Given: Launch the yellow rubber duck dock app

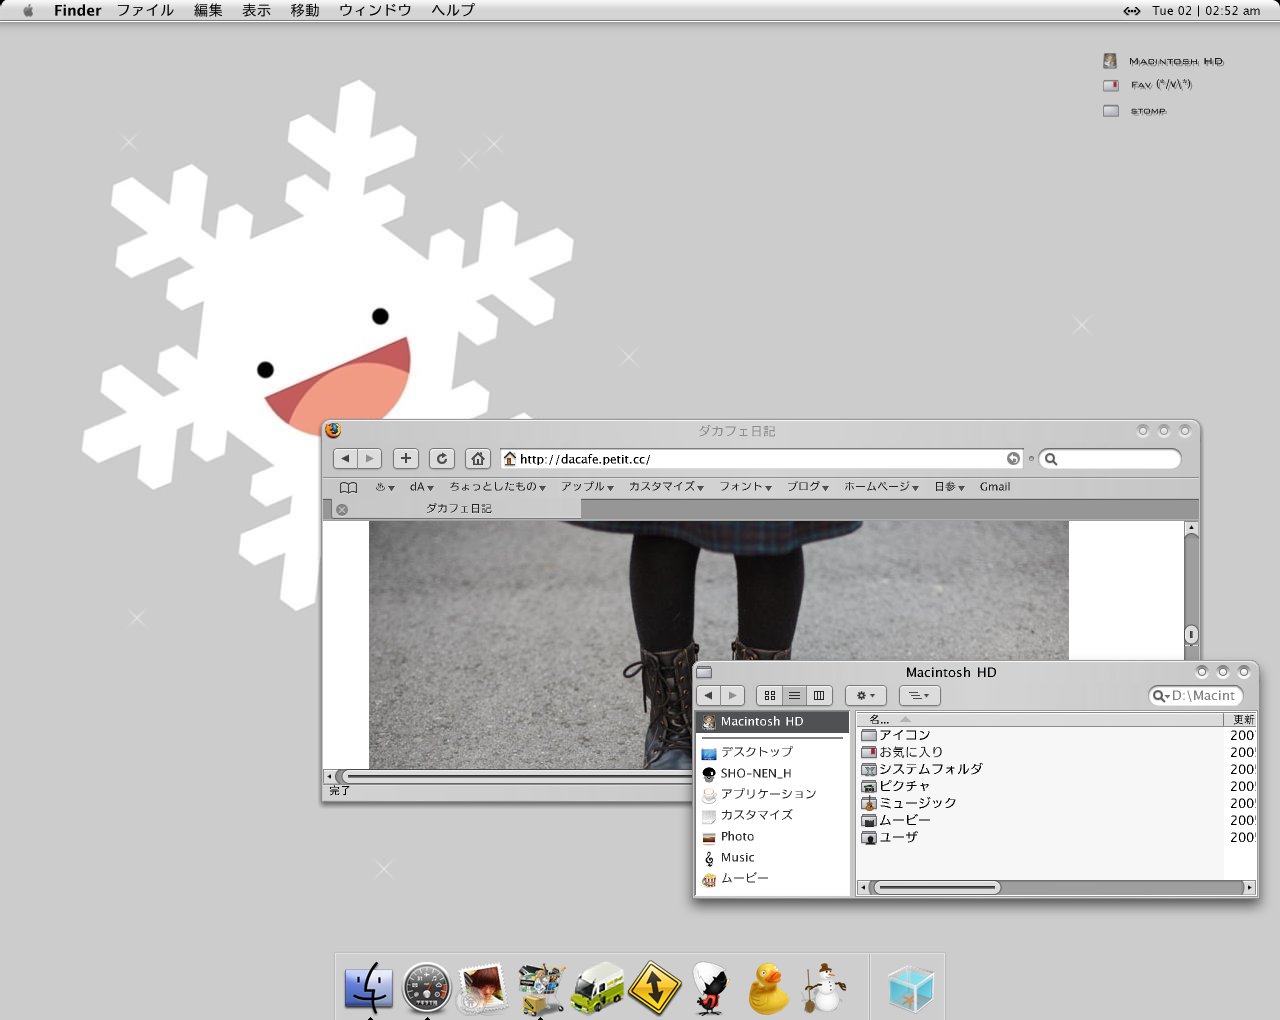Looking at the screenshot, I should click(x=768, y=988).
